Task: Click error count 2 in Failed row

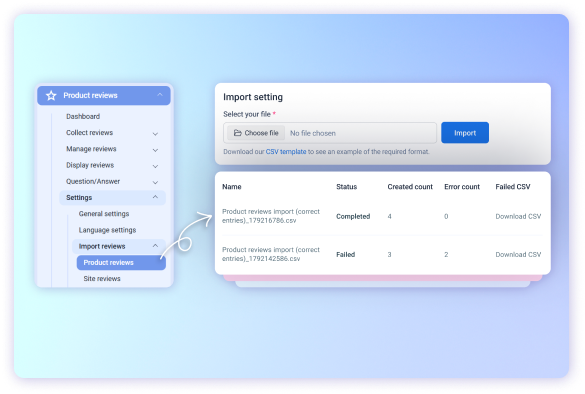Action: (x=446, y=254)
